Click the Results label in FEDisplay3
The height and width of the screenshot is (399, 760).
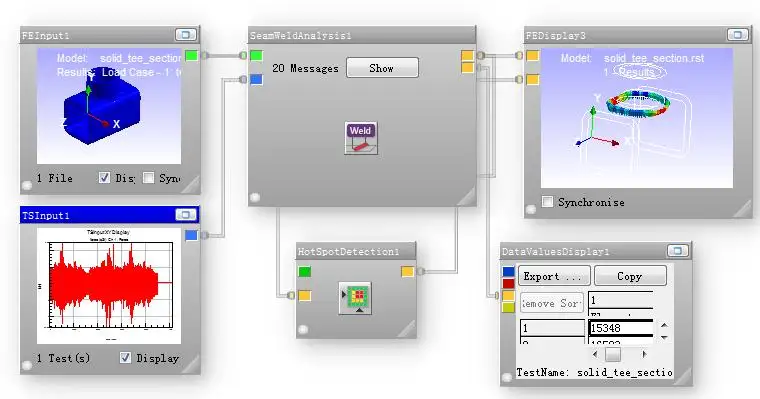coord(637,72)
